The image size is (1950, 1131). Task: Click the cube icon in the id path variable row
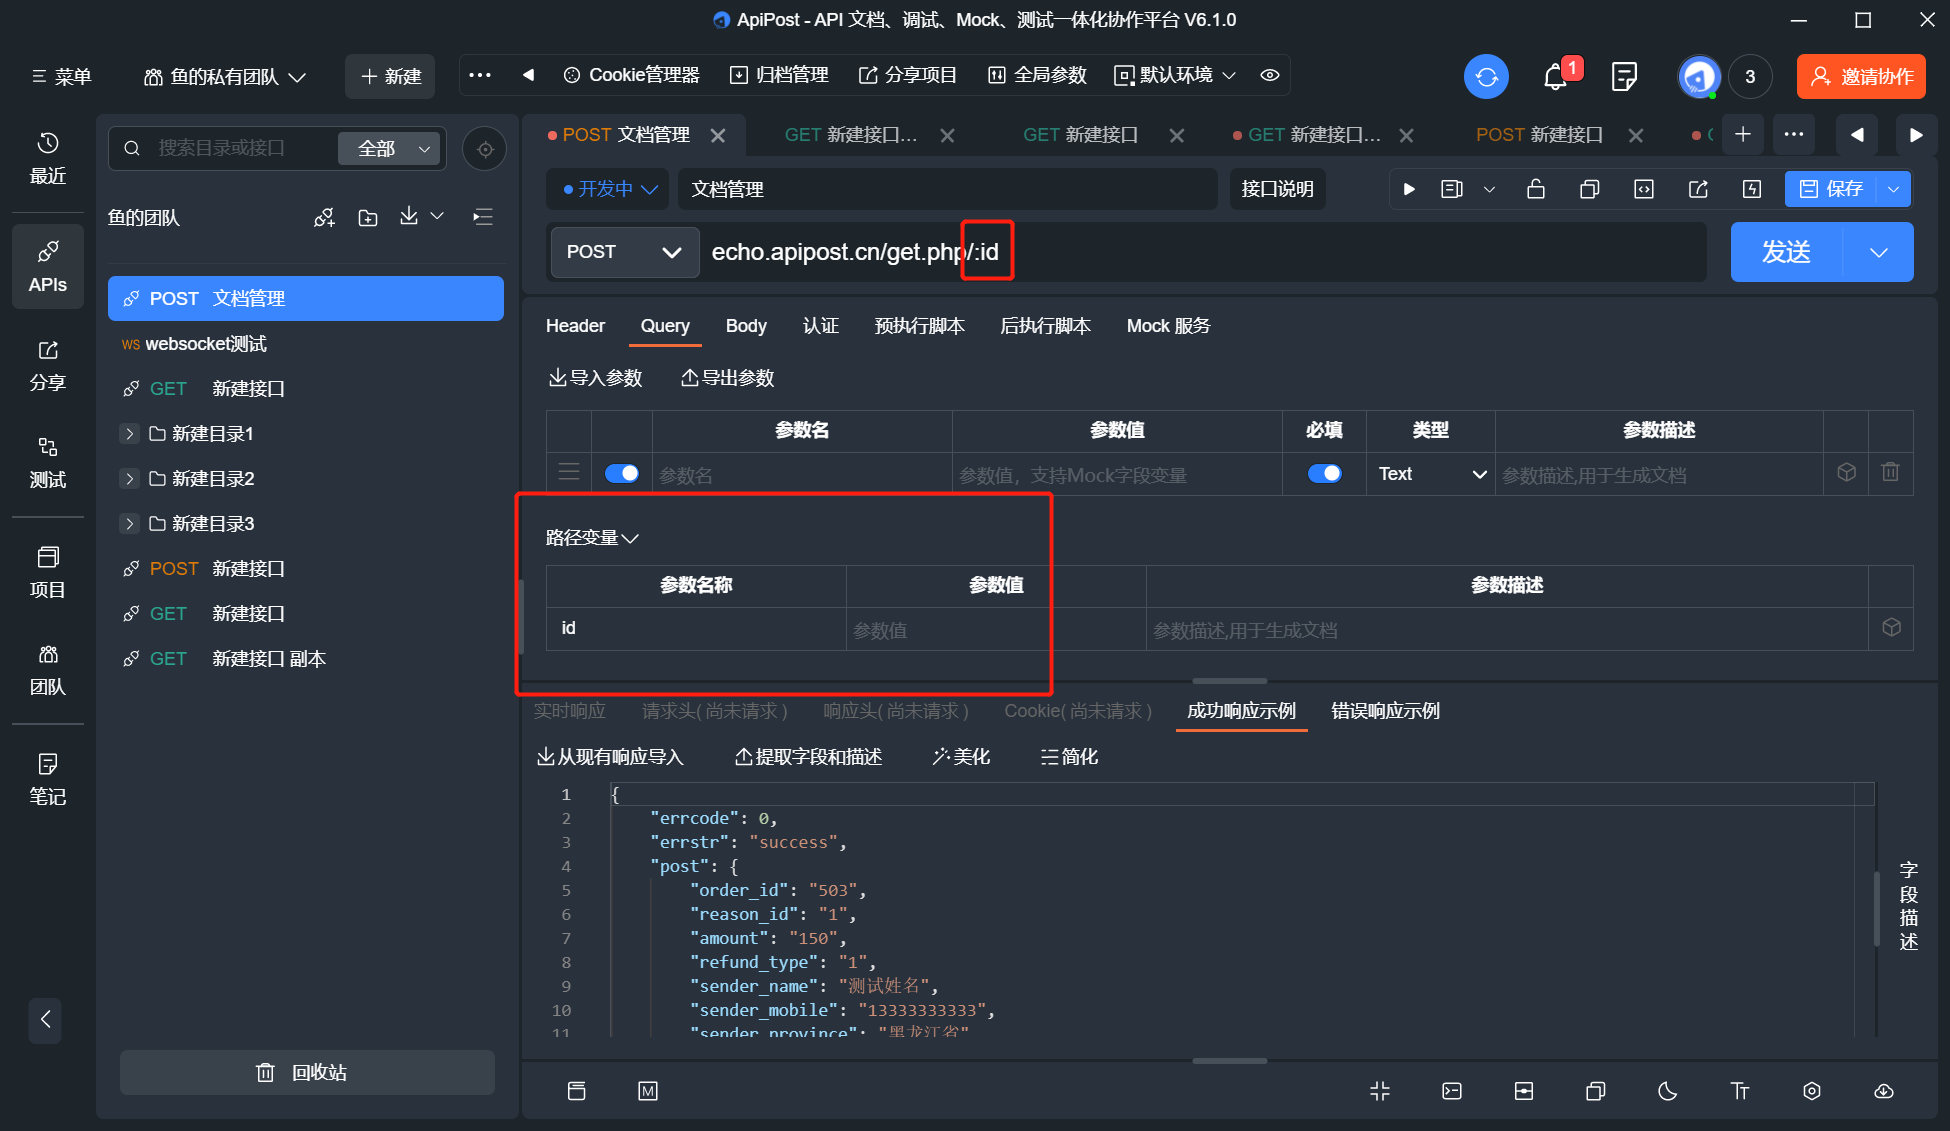point(1891,627)
